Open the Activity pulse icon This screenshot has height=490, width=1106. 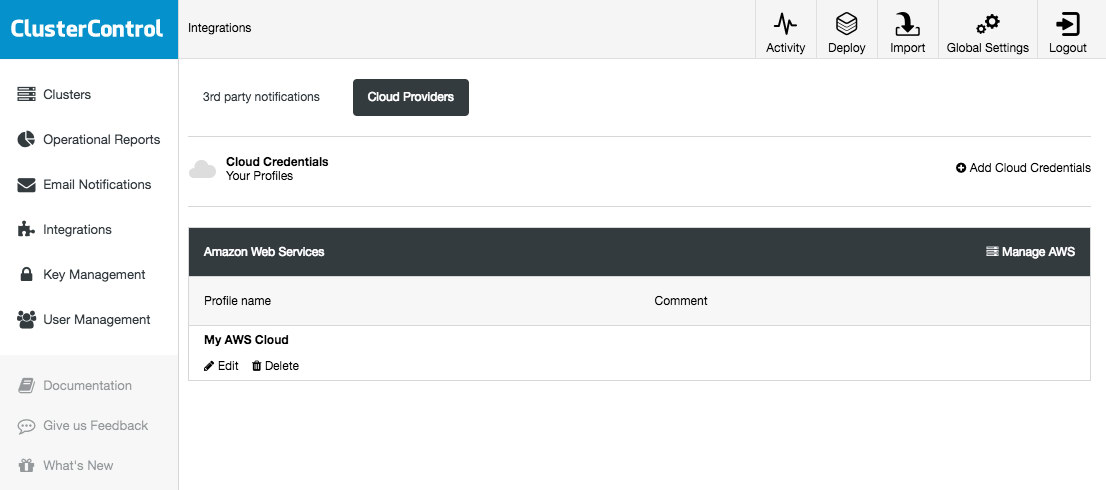coord(785,24)
